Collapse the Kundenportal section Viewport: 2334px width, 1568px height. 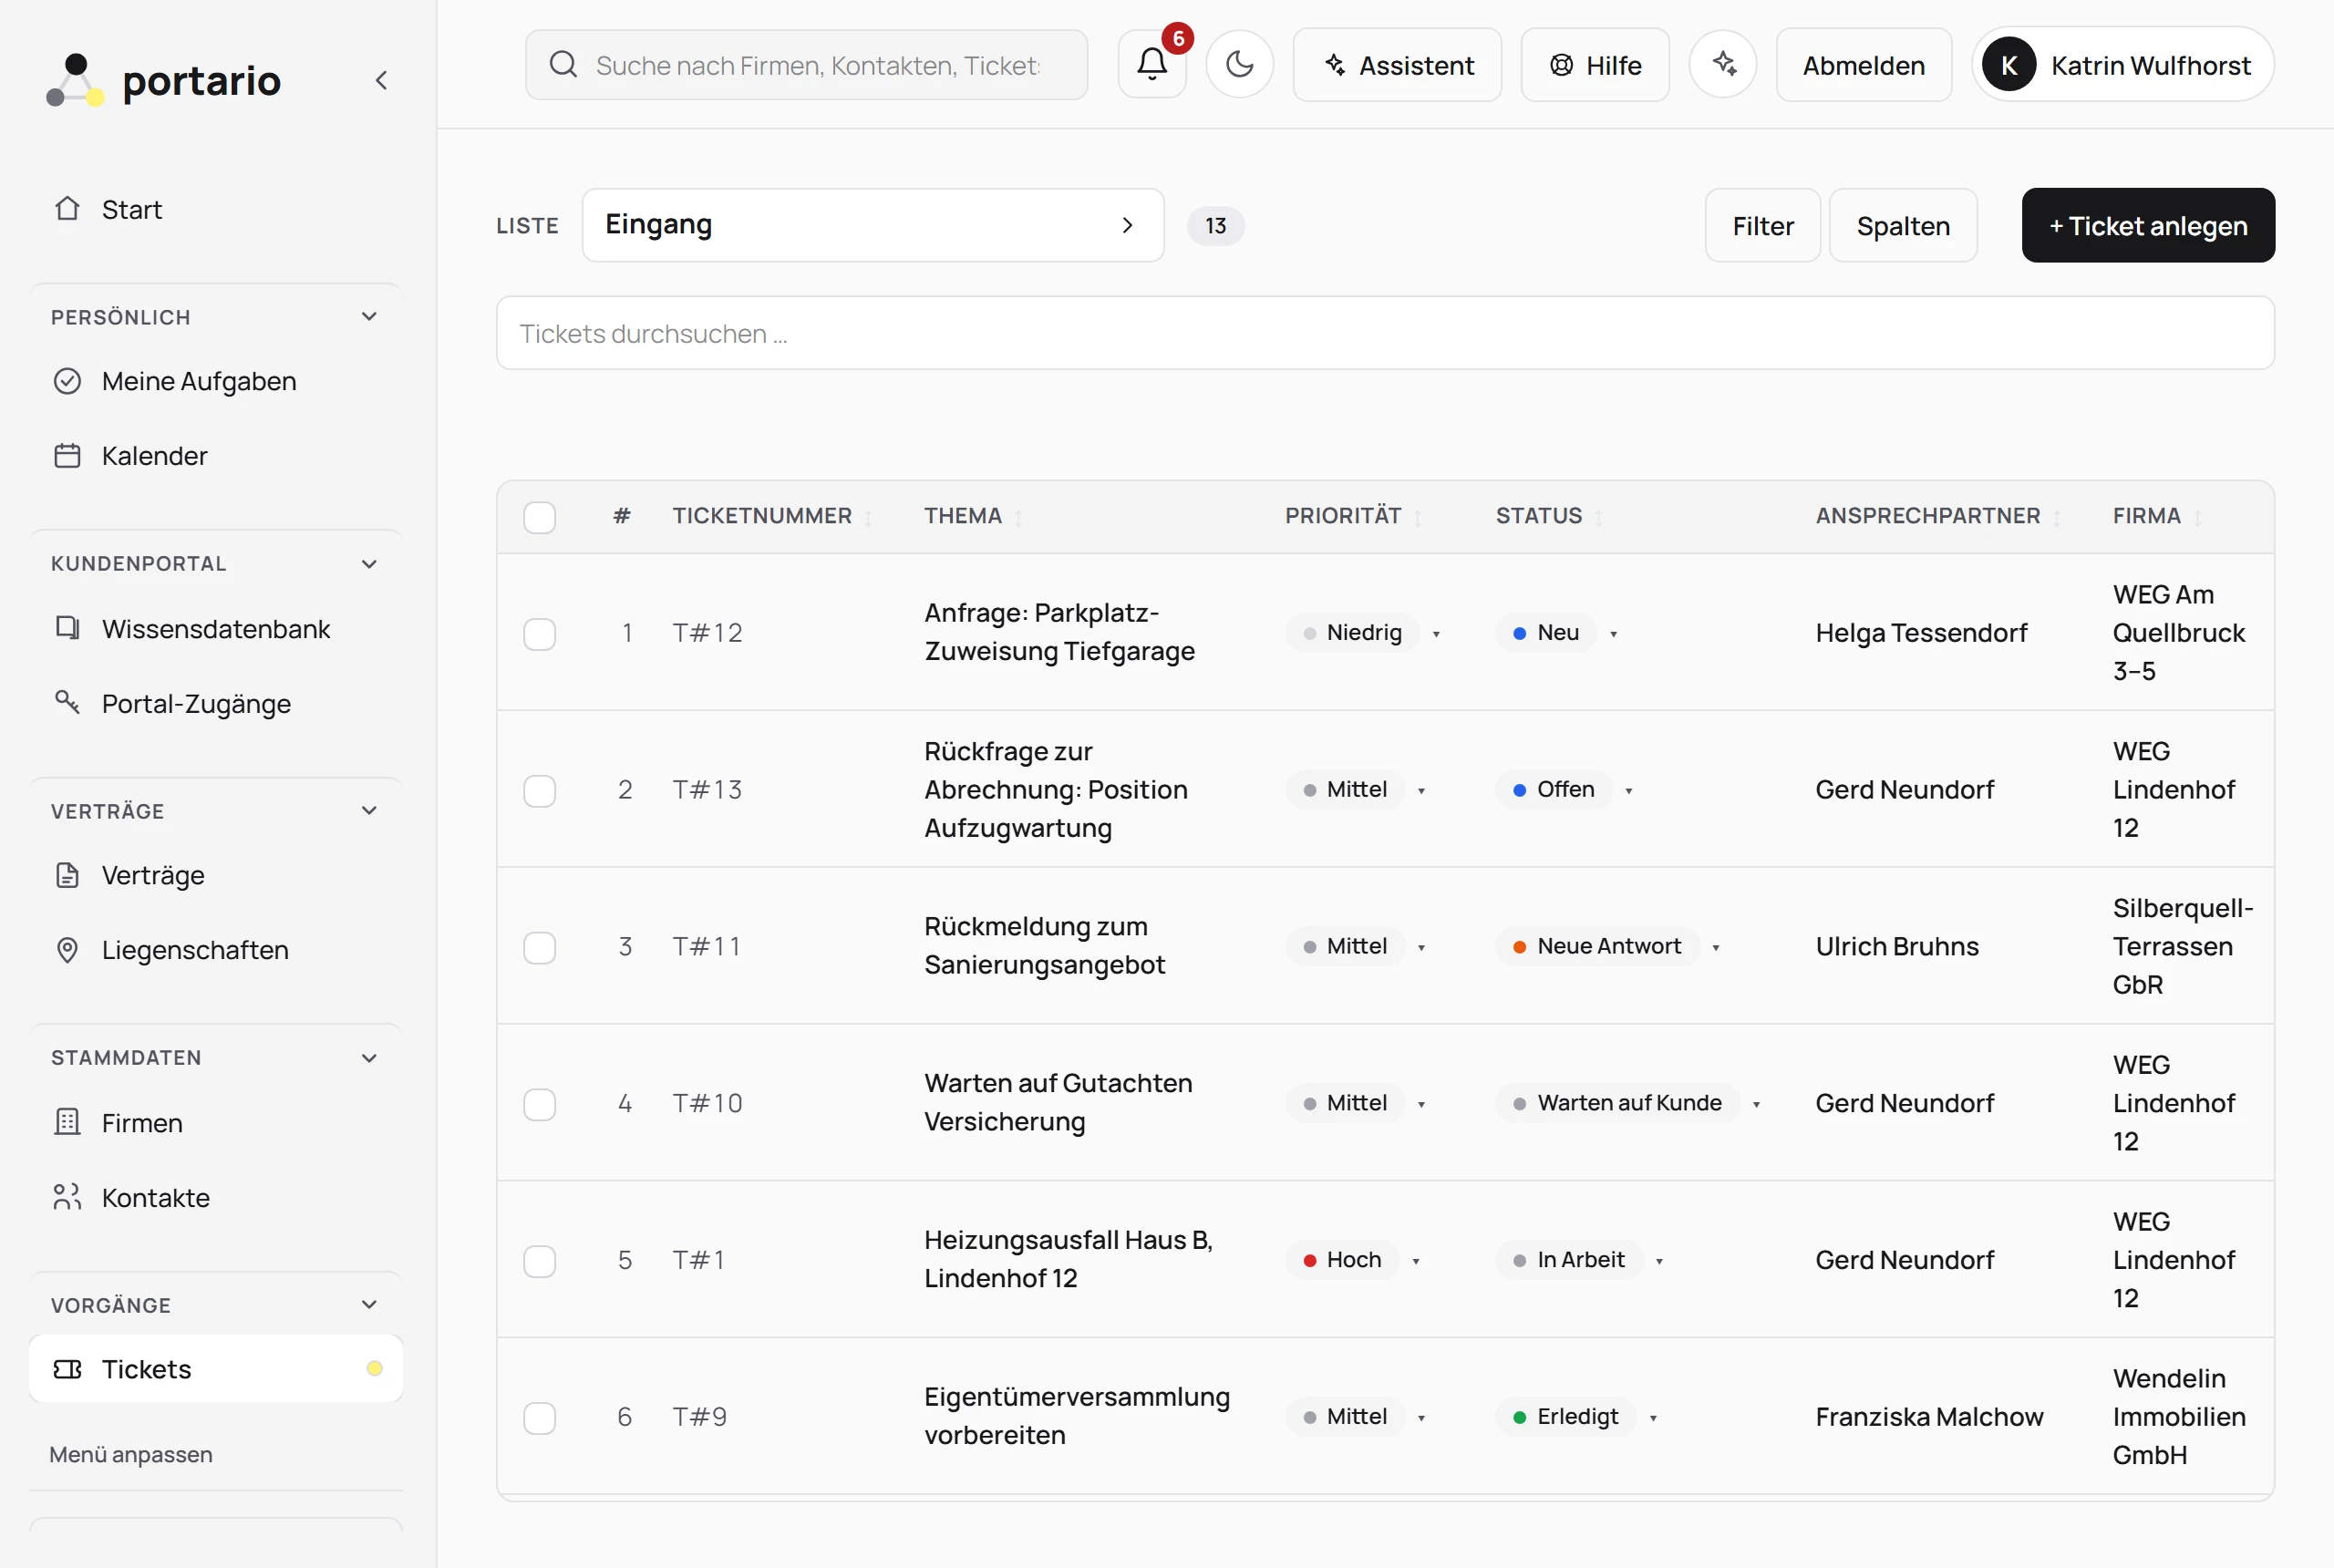click(x=369, y=564)
